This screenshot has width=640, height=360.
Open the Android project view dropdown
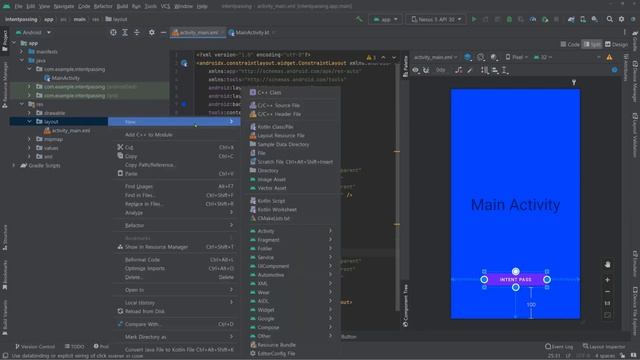pos(33,32)
